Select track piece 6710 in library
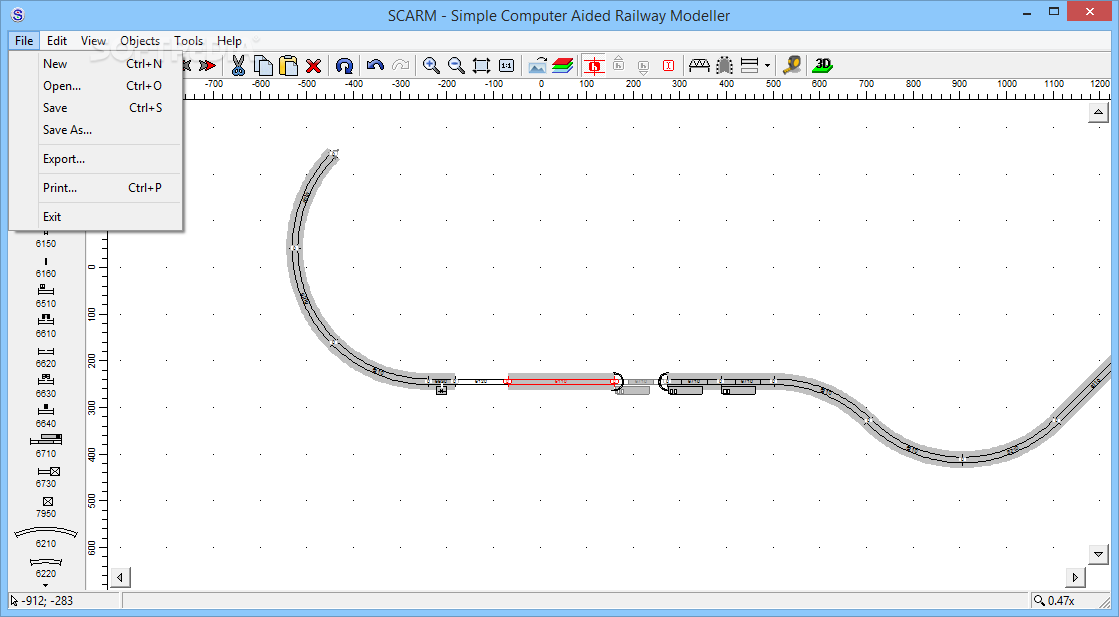1119x617 pixels. (46, 446)
